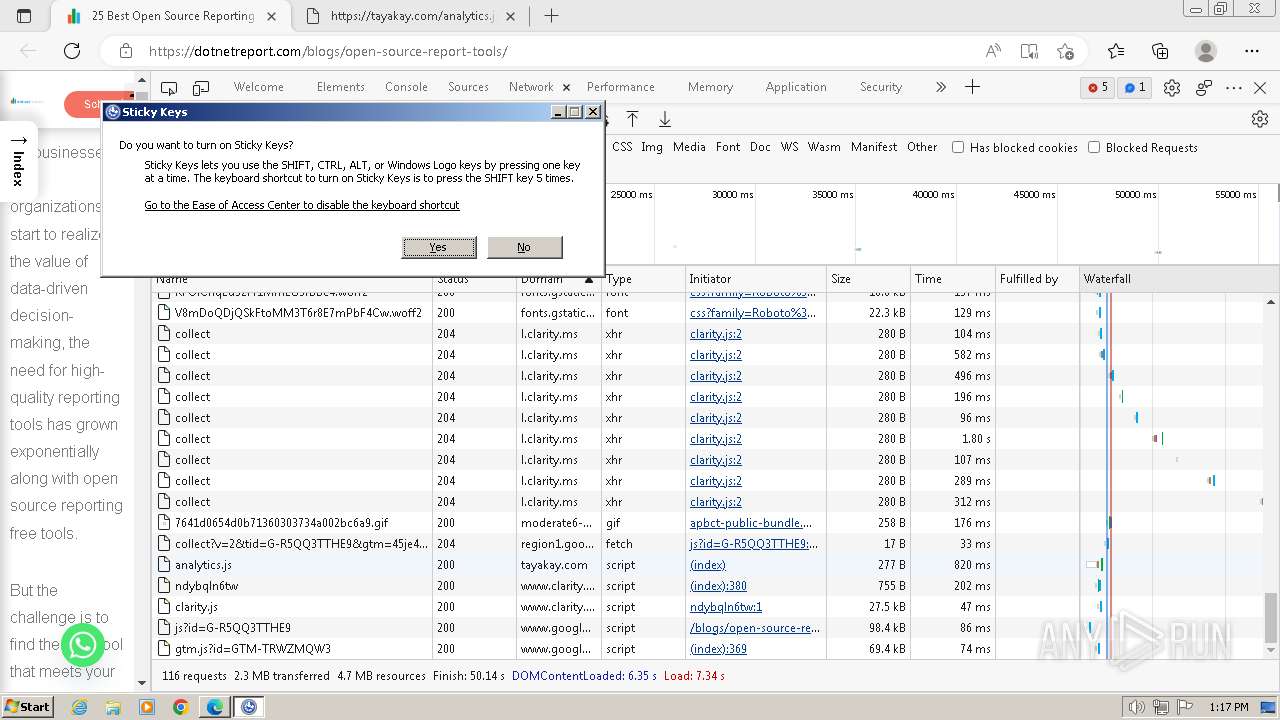Click the browser Refresh icon
The height and width of the screenshot is (720, 1280).
72,51
